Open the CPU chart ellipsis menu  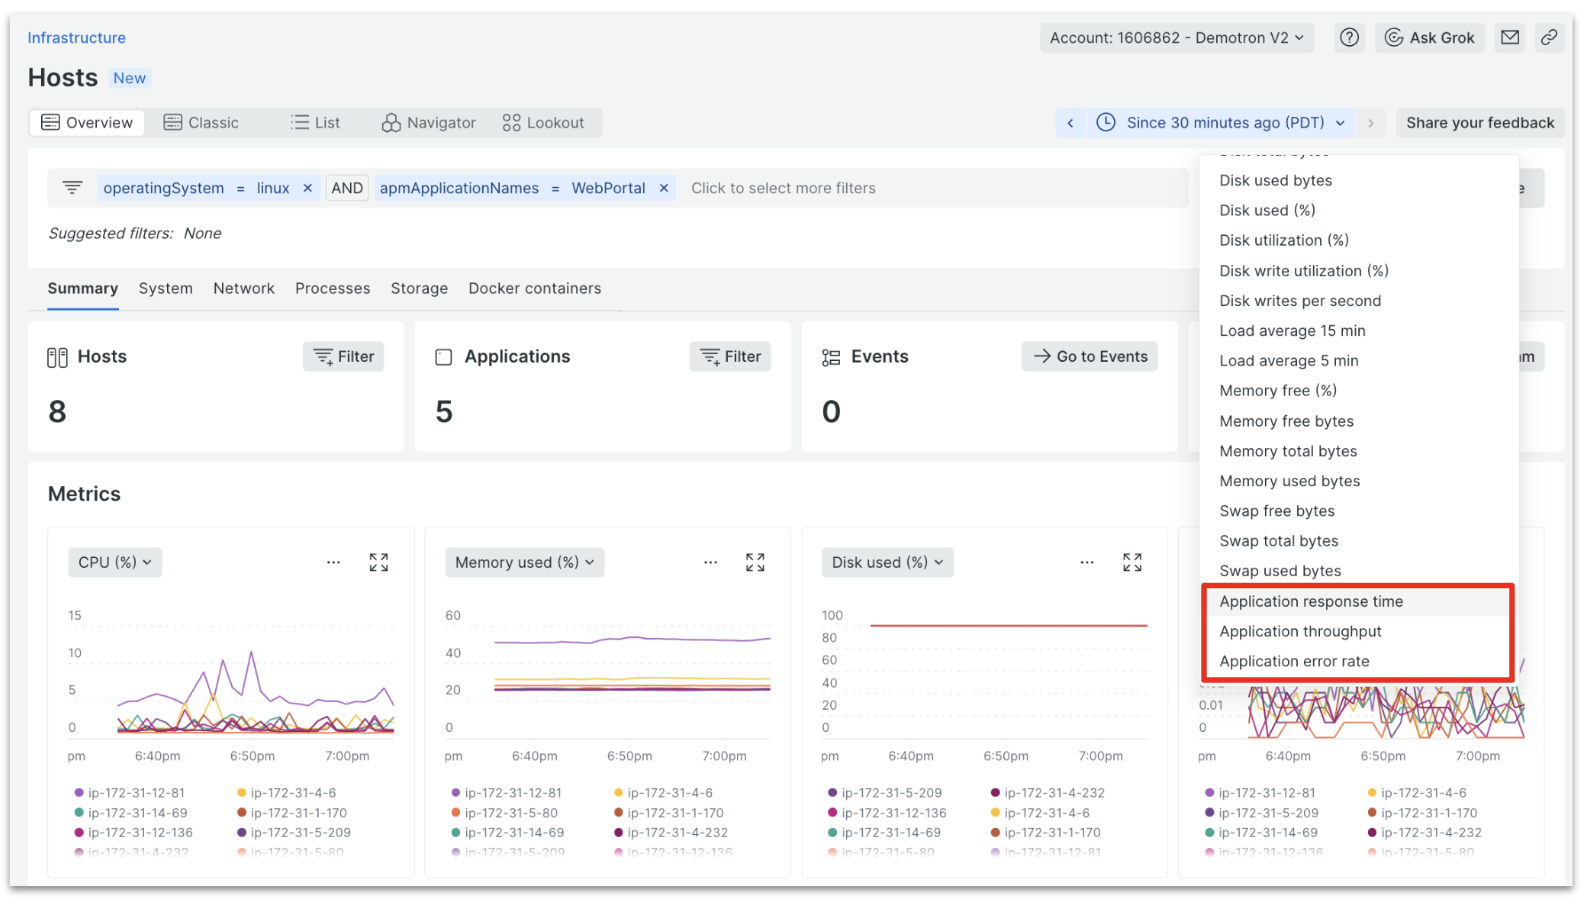pyautogui.click(x=334, y=563)
